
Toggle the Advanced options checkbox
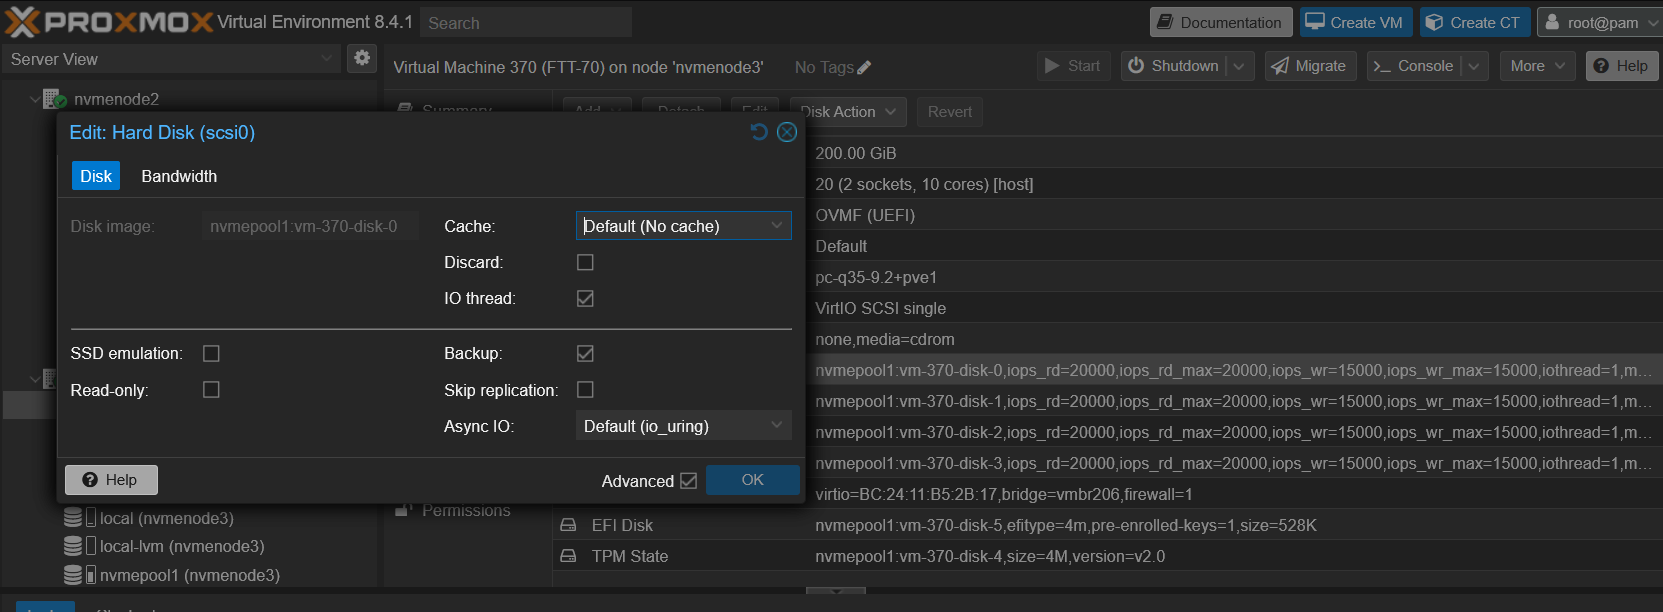(688, 481)
